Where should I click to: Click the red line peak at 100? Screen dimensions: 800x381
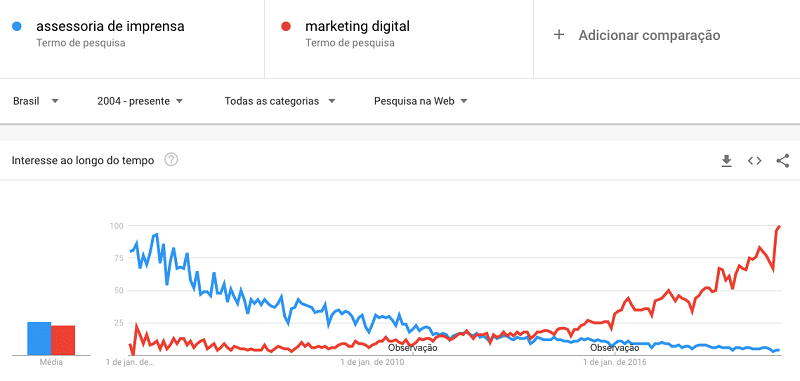(x=780, y=226)
